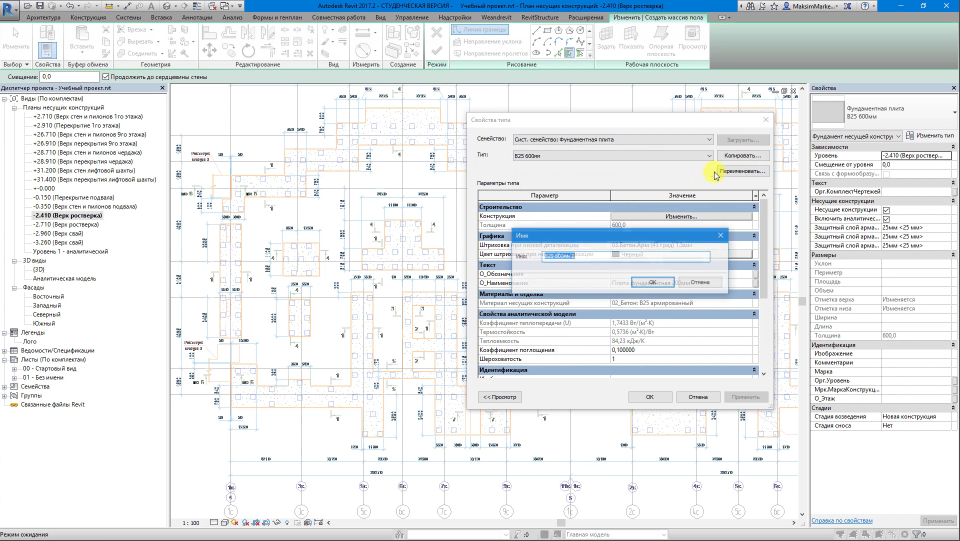Open the Revit application menu button
The height and width of the screenshot is (541, 960).
[x=10, y=10]
